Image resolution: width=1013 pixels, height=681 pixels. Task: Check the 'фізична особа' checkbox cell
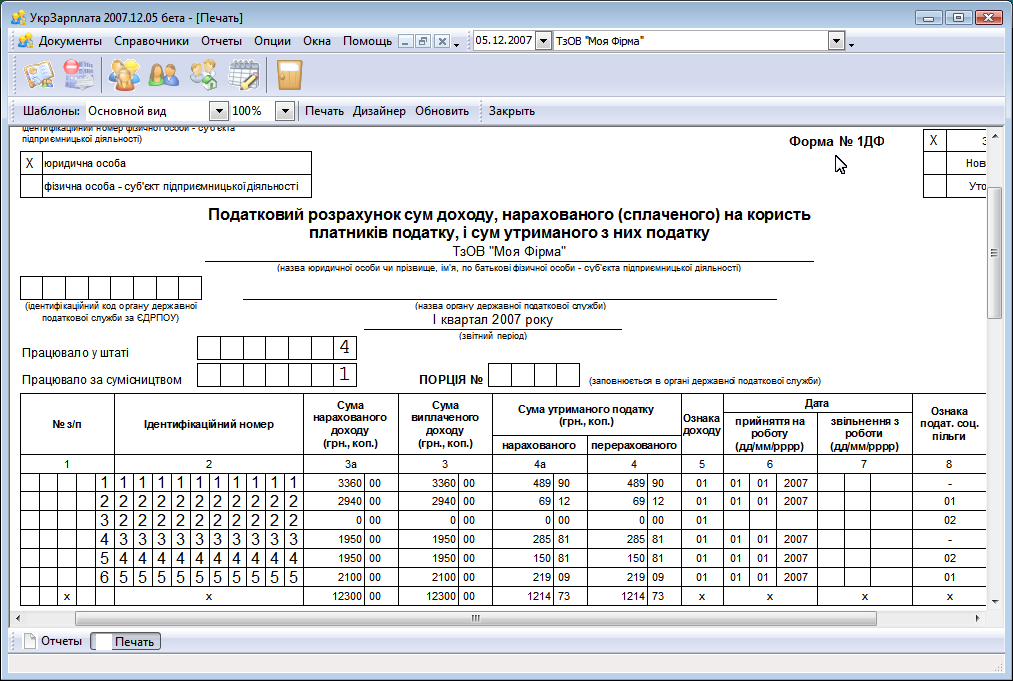[30, 186]
